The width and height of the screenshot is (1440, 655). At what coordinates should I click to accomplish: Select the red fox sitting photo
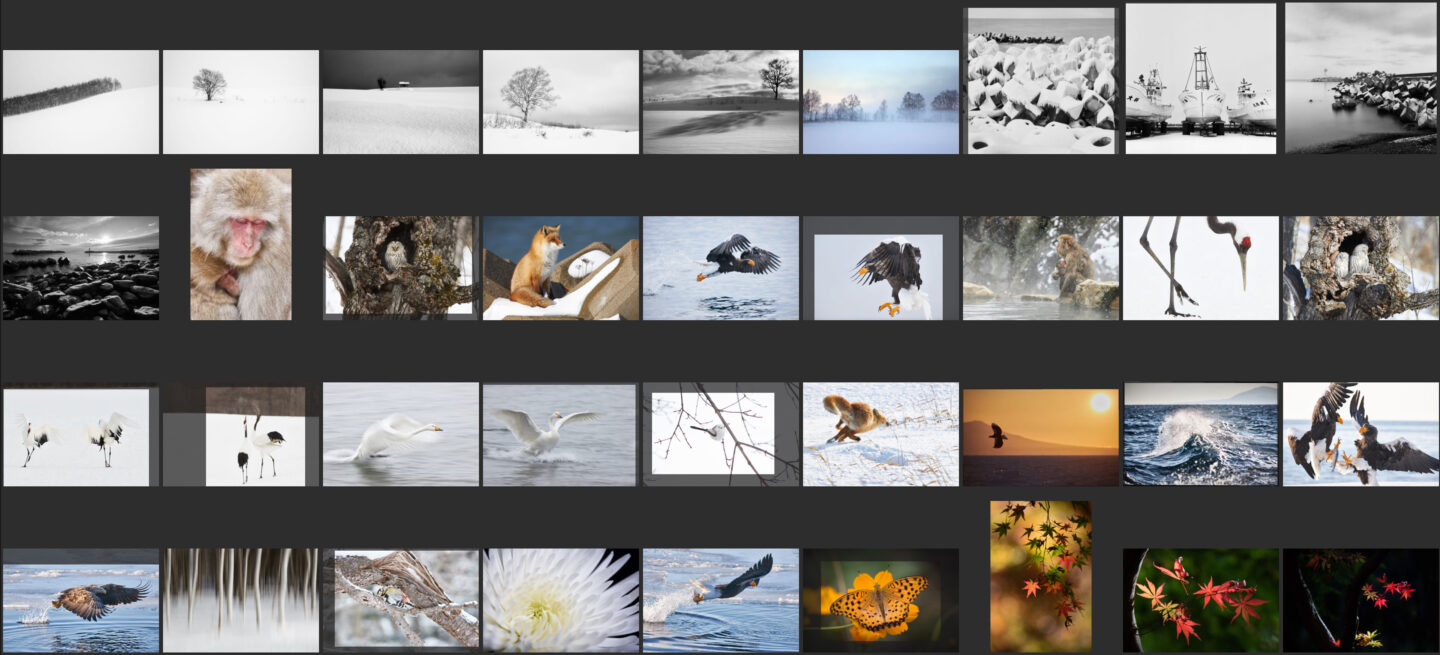560,268
